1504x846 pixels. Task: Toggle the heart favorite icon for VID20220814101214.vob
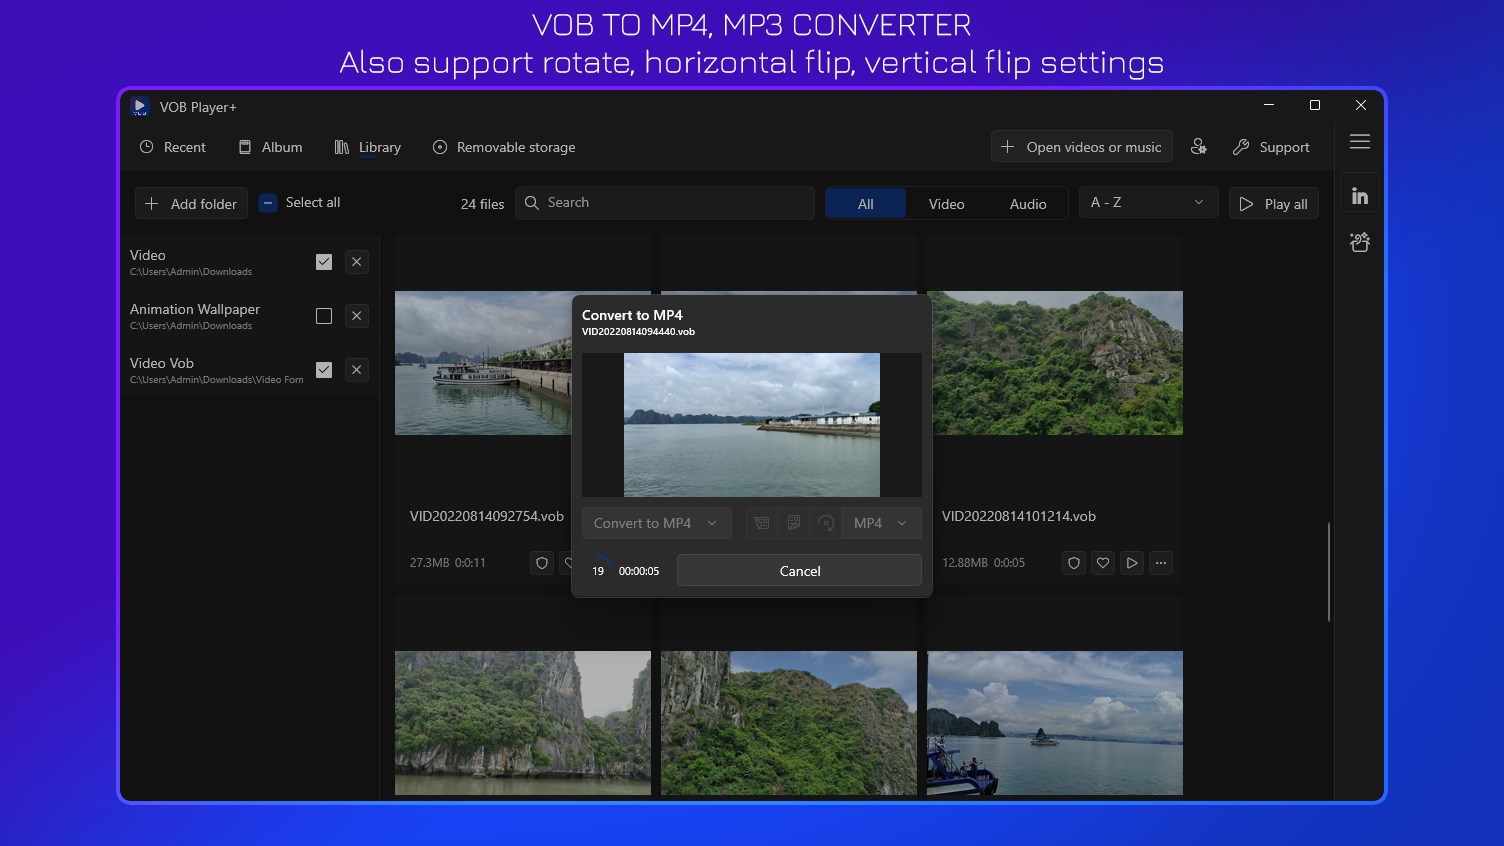[x=1102, y=562]
